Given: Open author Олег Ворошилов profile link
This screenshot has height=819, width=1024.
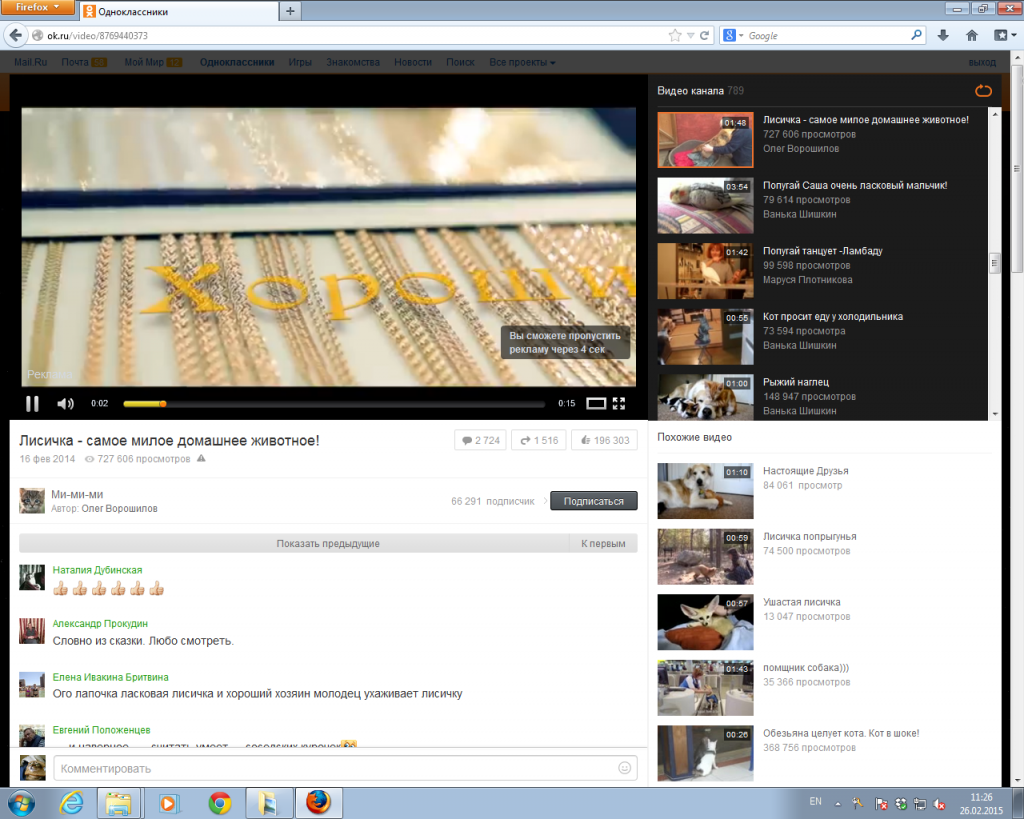Looking at the screenshot, I should coord(120,509).
